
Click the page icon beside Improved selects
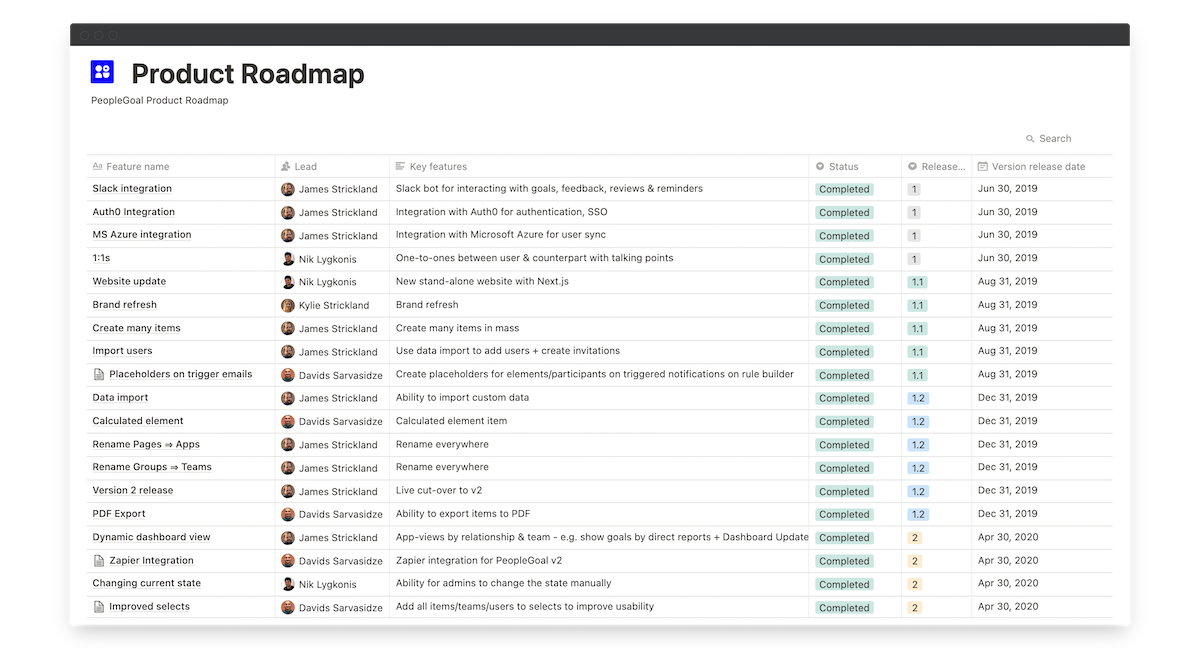[x=99, y=607]
